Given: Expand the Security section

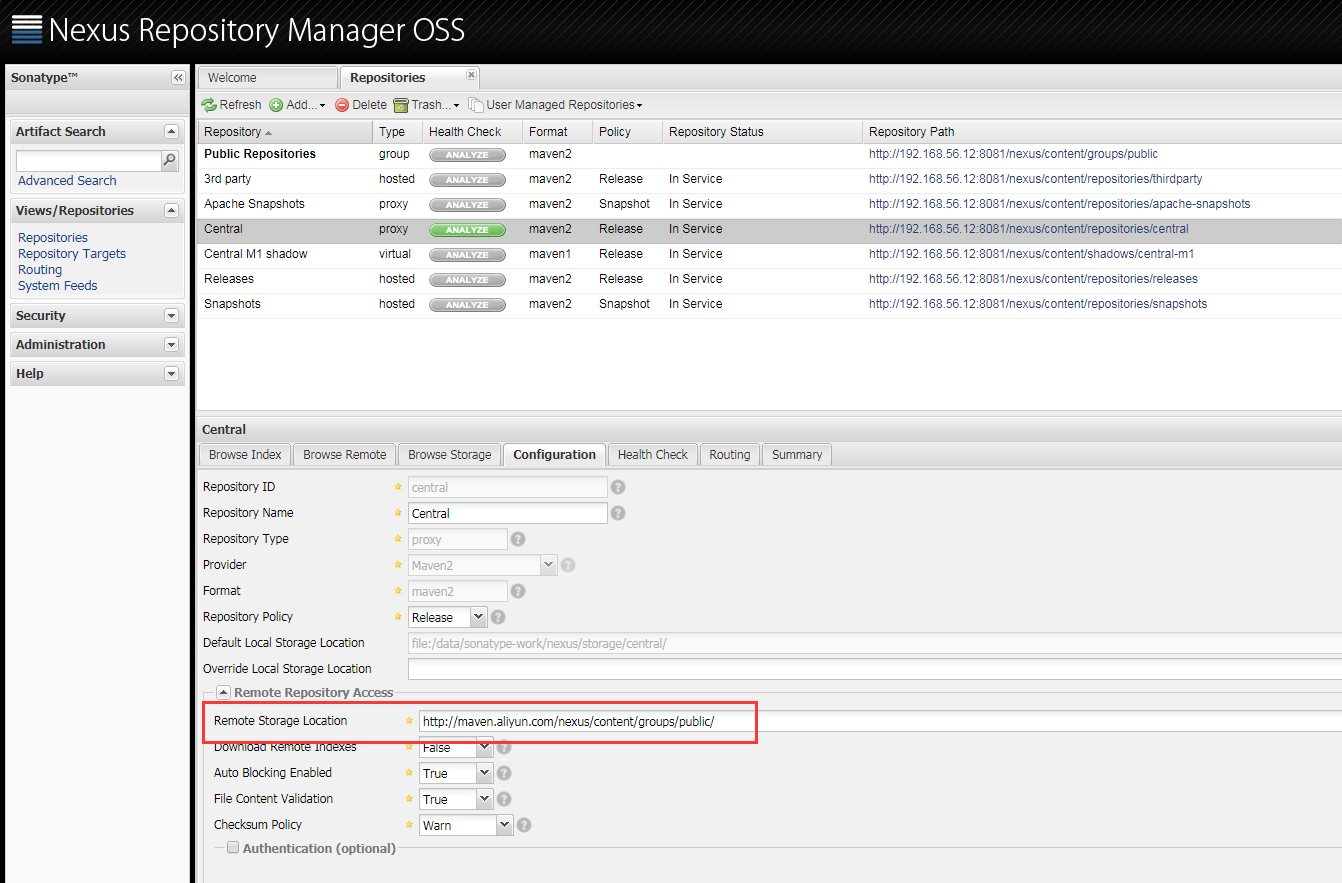Looking at the screenshot, I should pyautogui.click(x=171, y=316).
